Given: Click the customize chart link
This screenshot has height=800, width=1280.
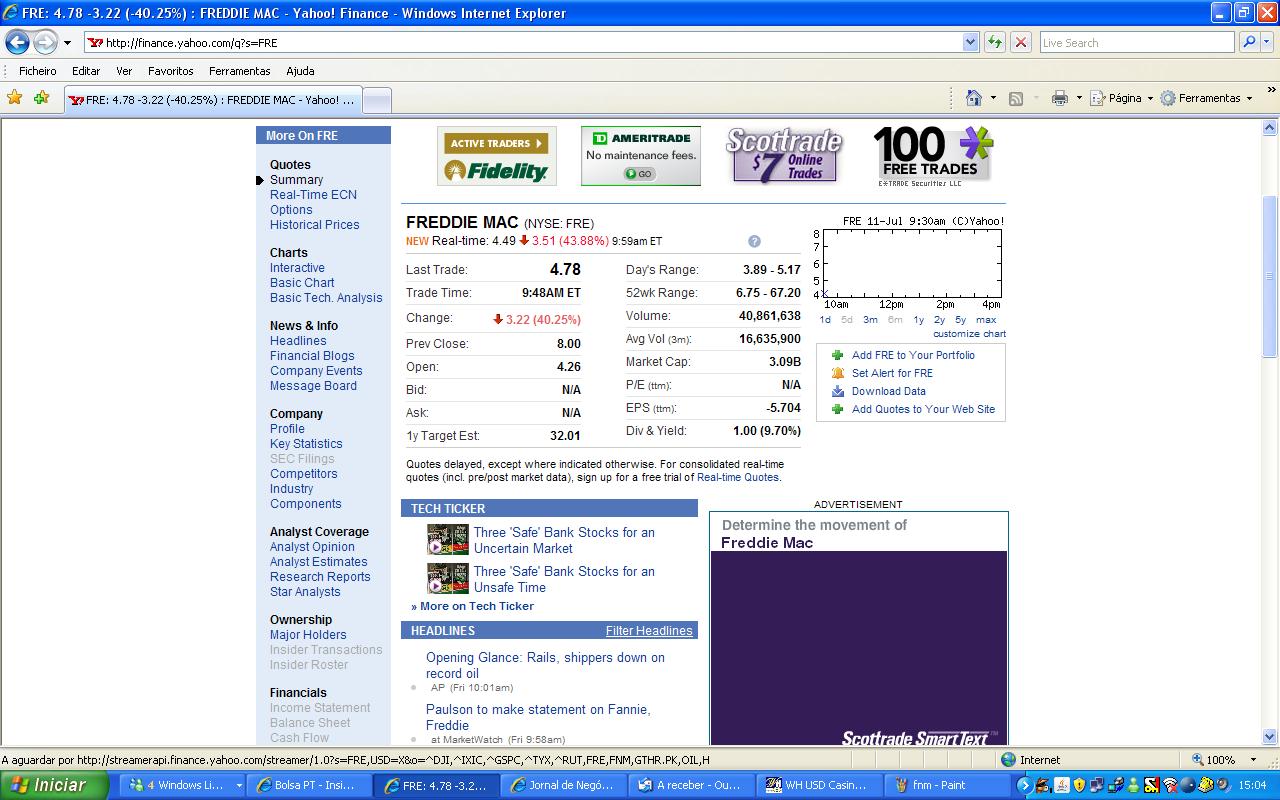Looking at the screenshot, I should [x=969, y=334].
